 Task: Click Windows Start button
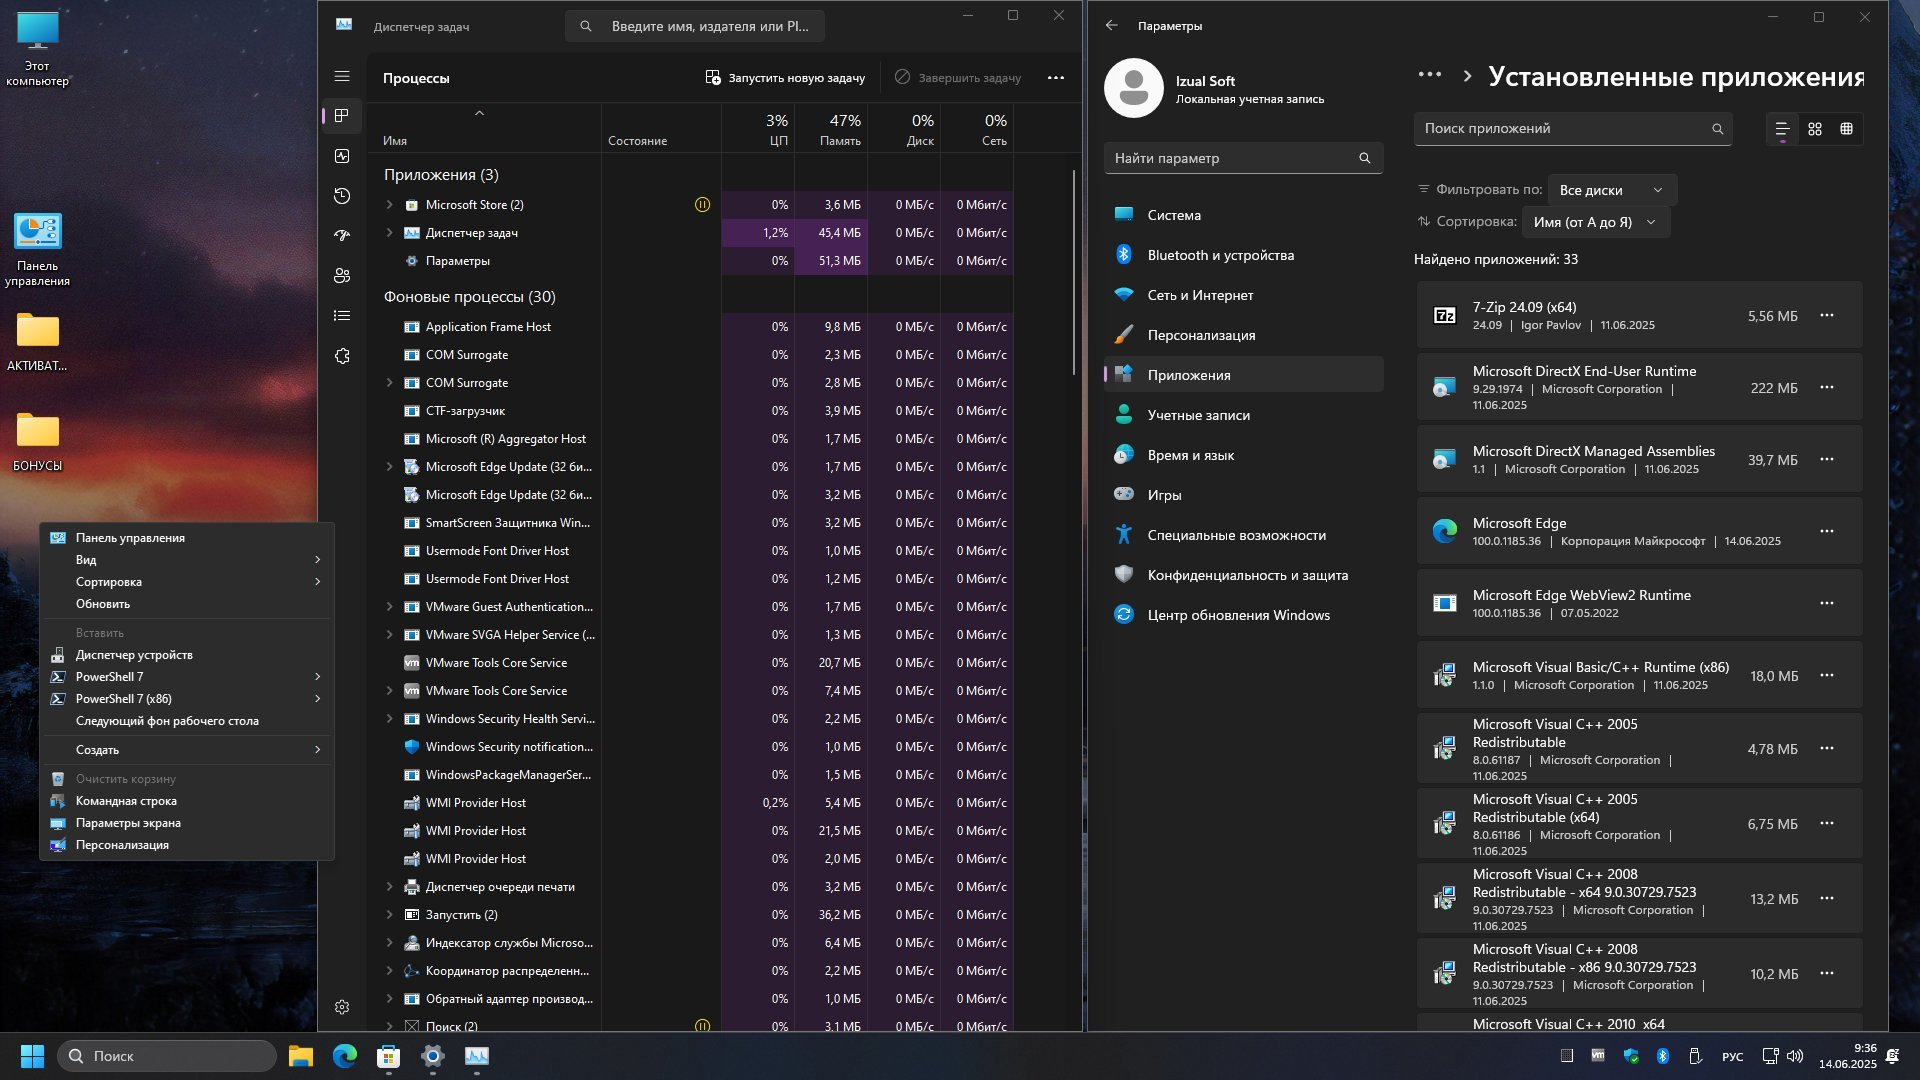(32, 1056)
